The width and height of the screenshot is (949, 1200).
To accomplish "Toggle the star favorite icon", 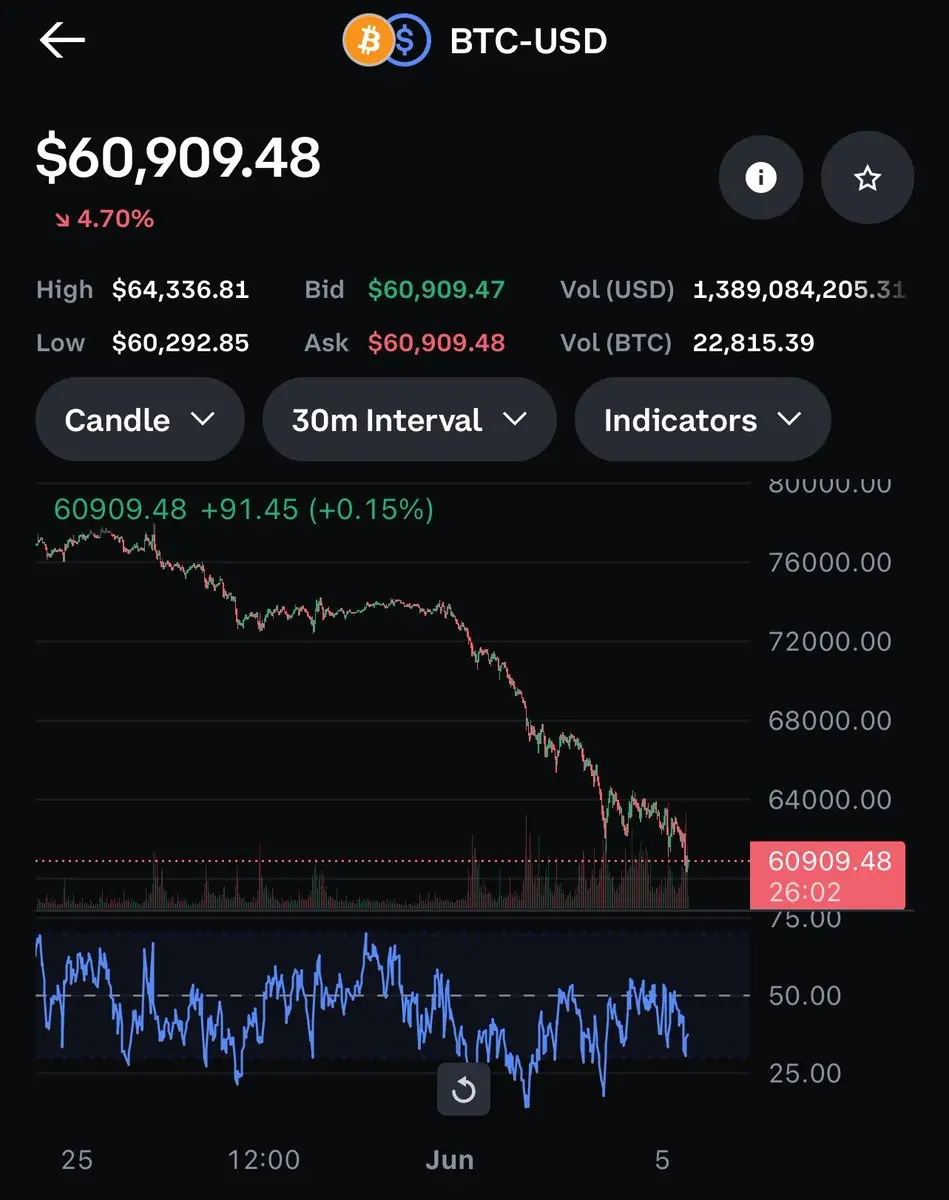I will tap(867, 178).
